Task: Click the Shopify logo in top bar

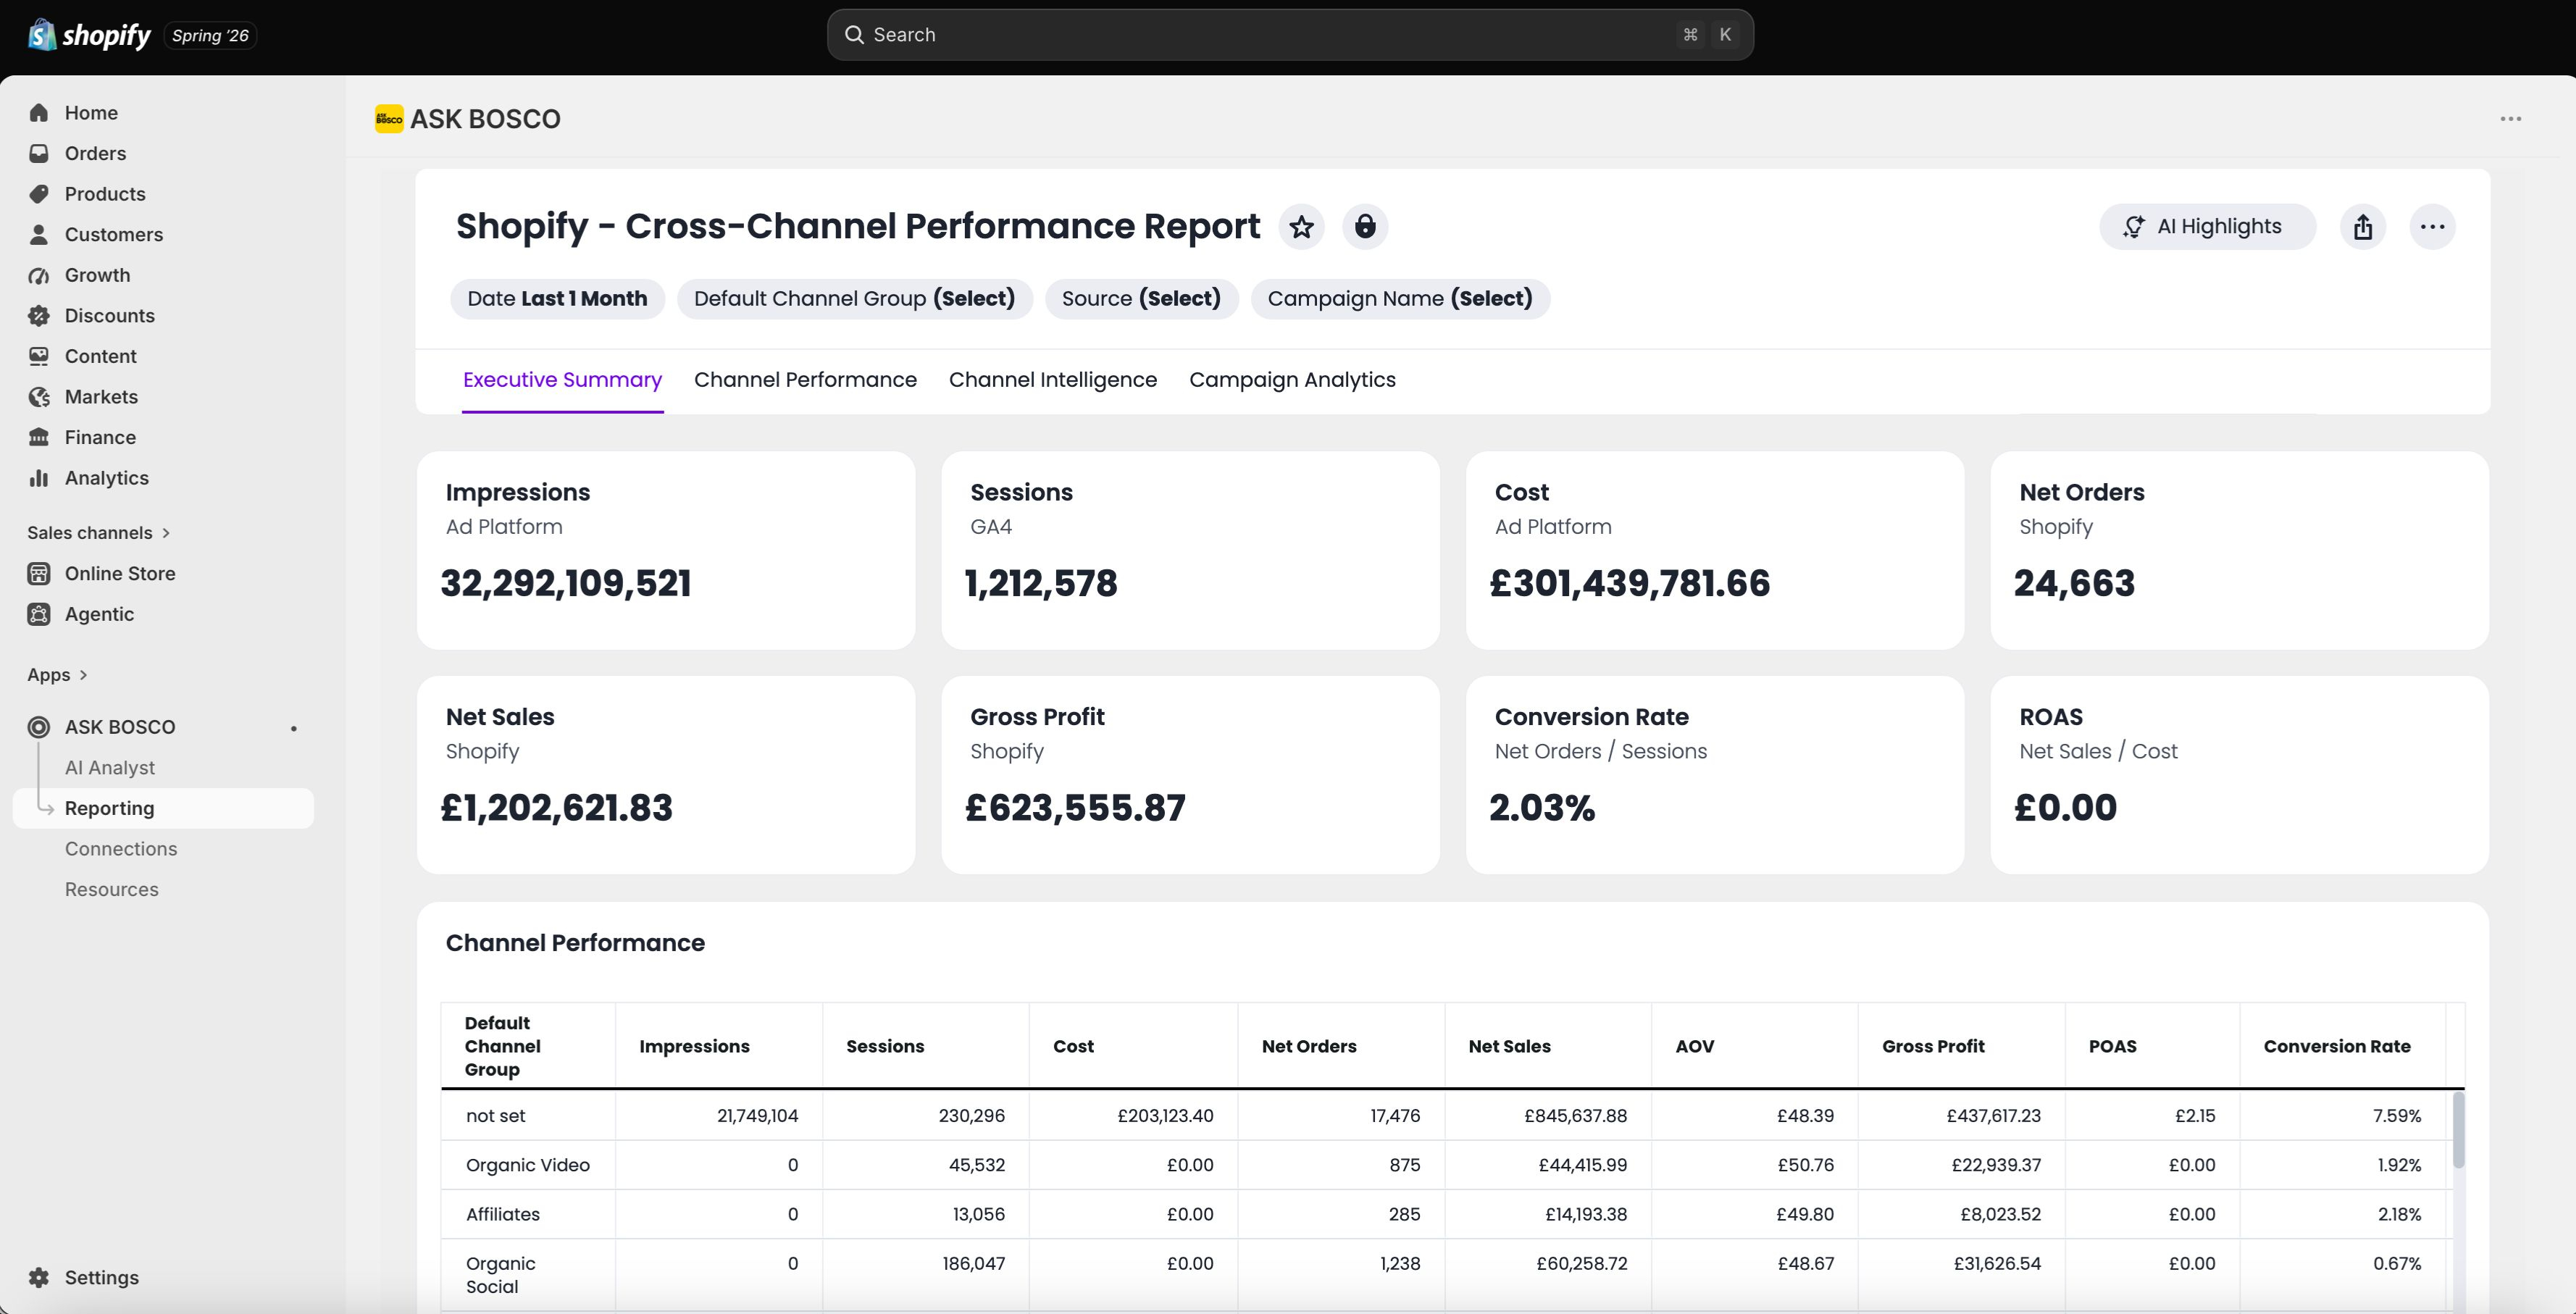Action: 89,35
